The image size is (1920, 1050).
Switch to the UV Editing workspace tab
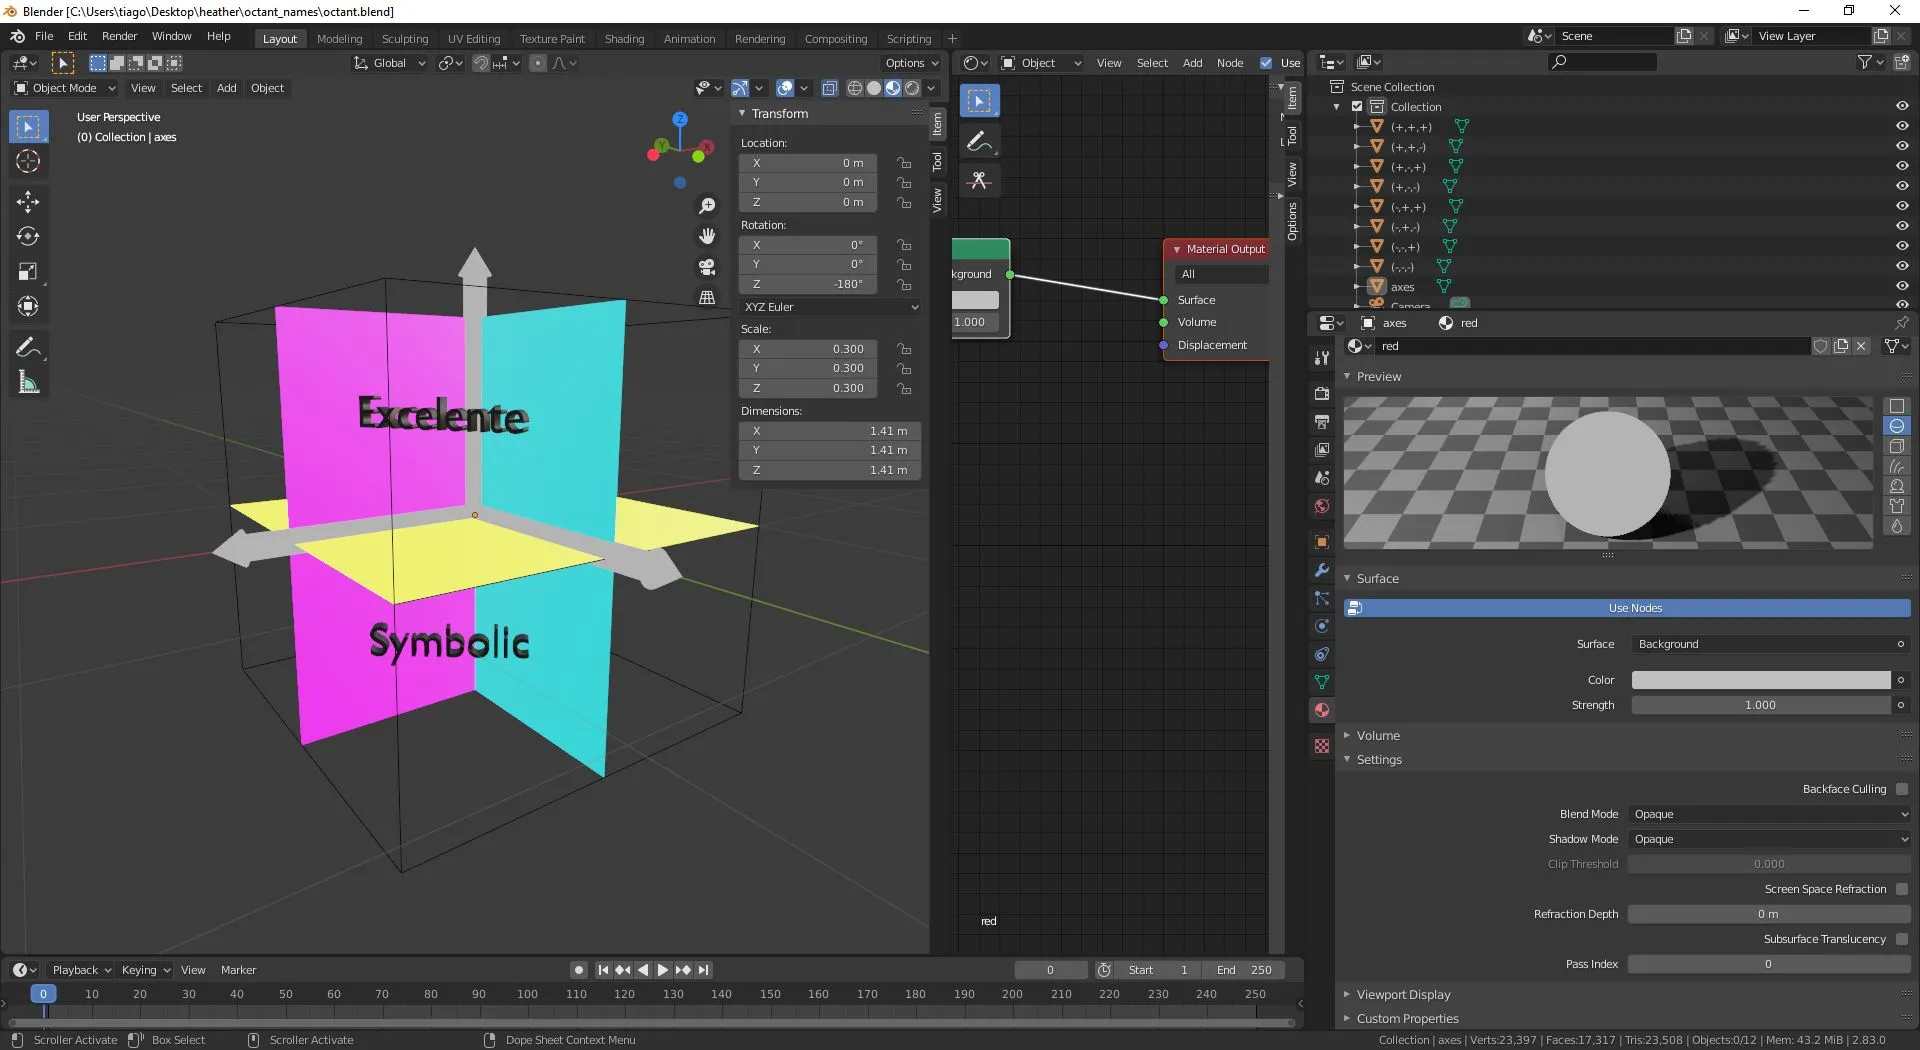coord(474,39)
